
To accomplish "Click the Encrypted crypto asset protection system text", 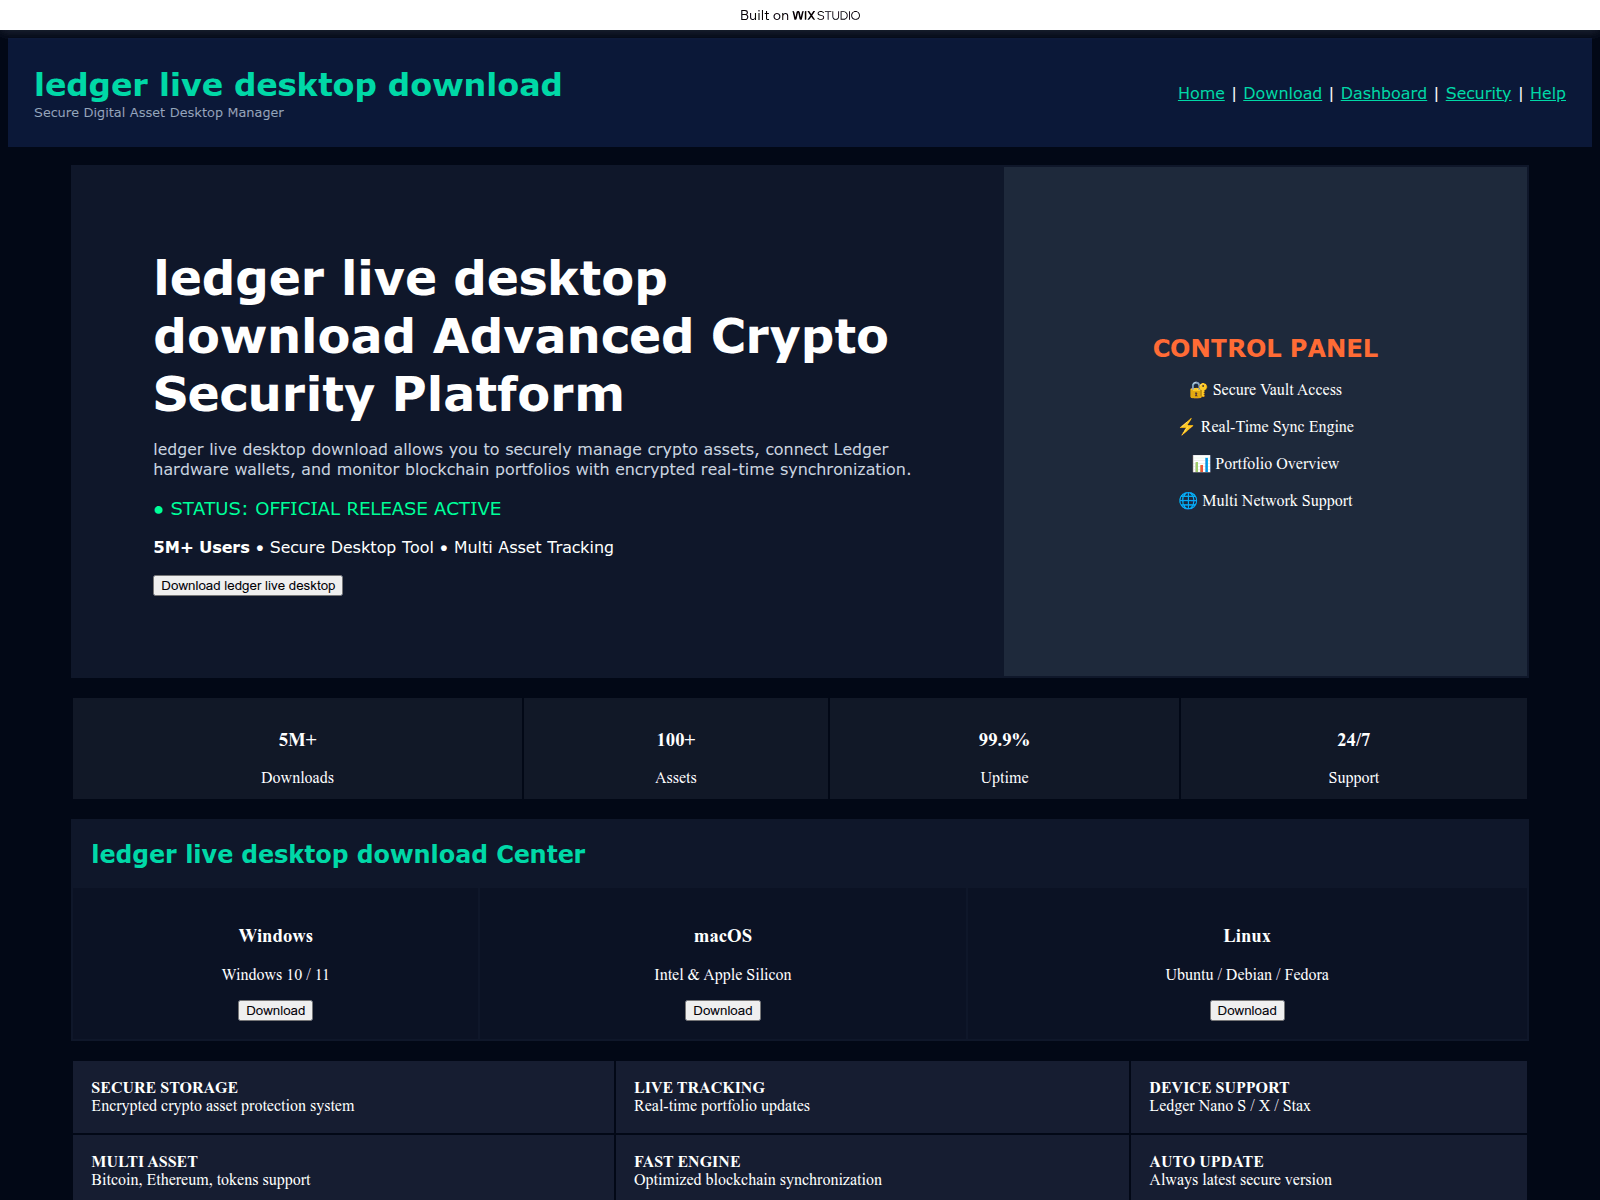I will point(223,1106).
